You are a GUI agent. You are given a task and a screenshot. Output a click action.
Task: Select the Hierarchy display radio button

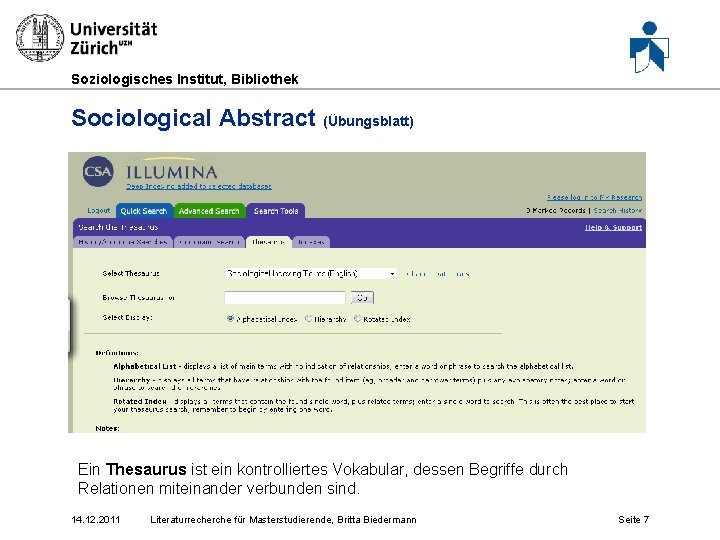tap(309, 319)
